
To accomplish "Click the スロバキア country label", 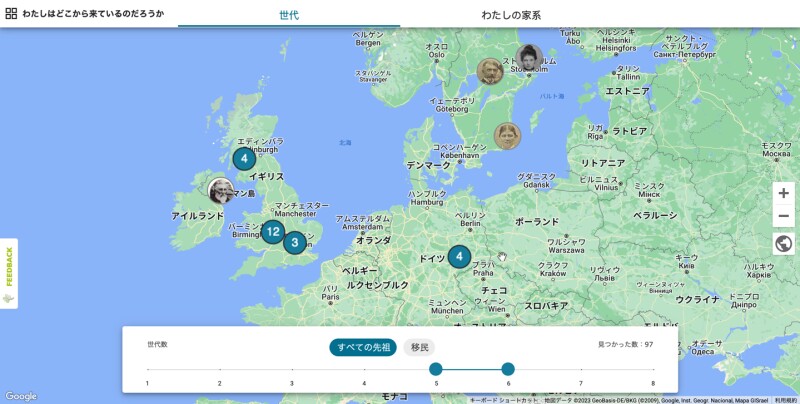I will pyautogui.click(x=546, y=306).
